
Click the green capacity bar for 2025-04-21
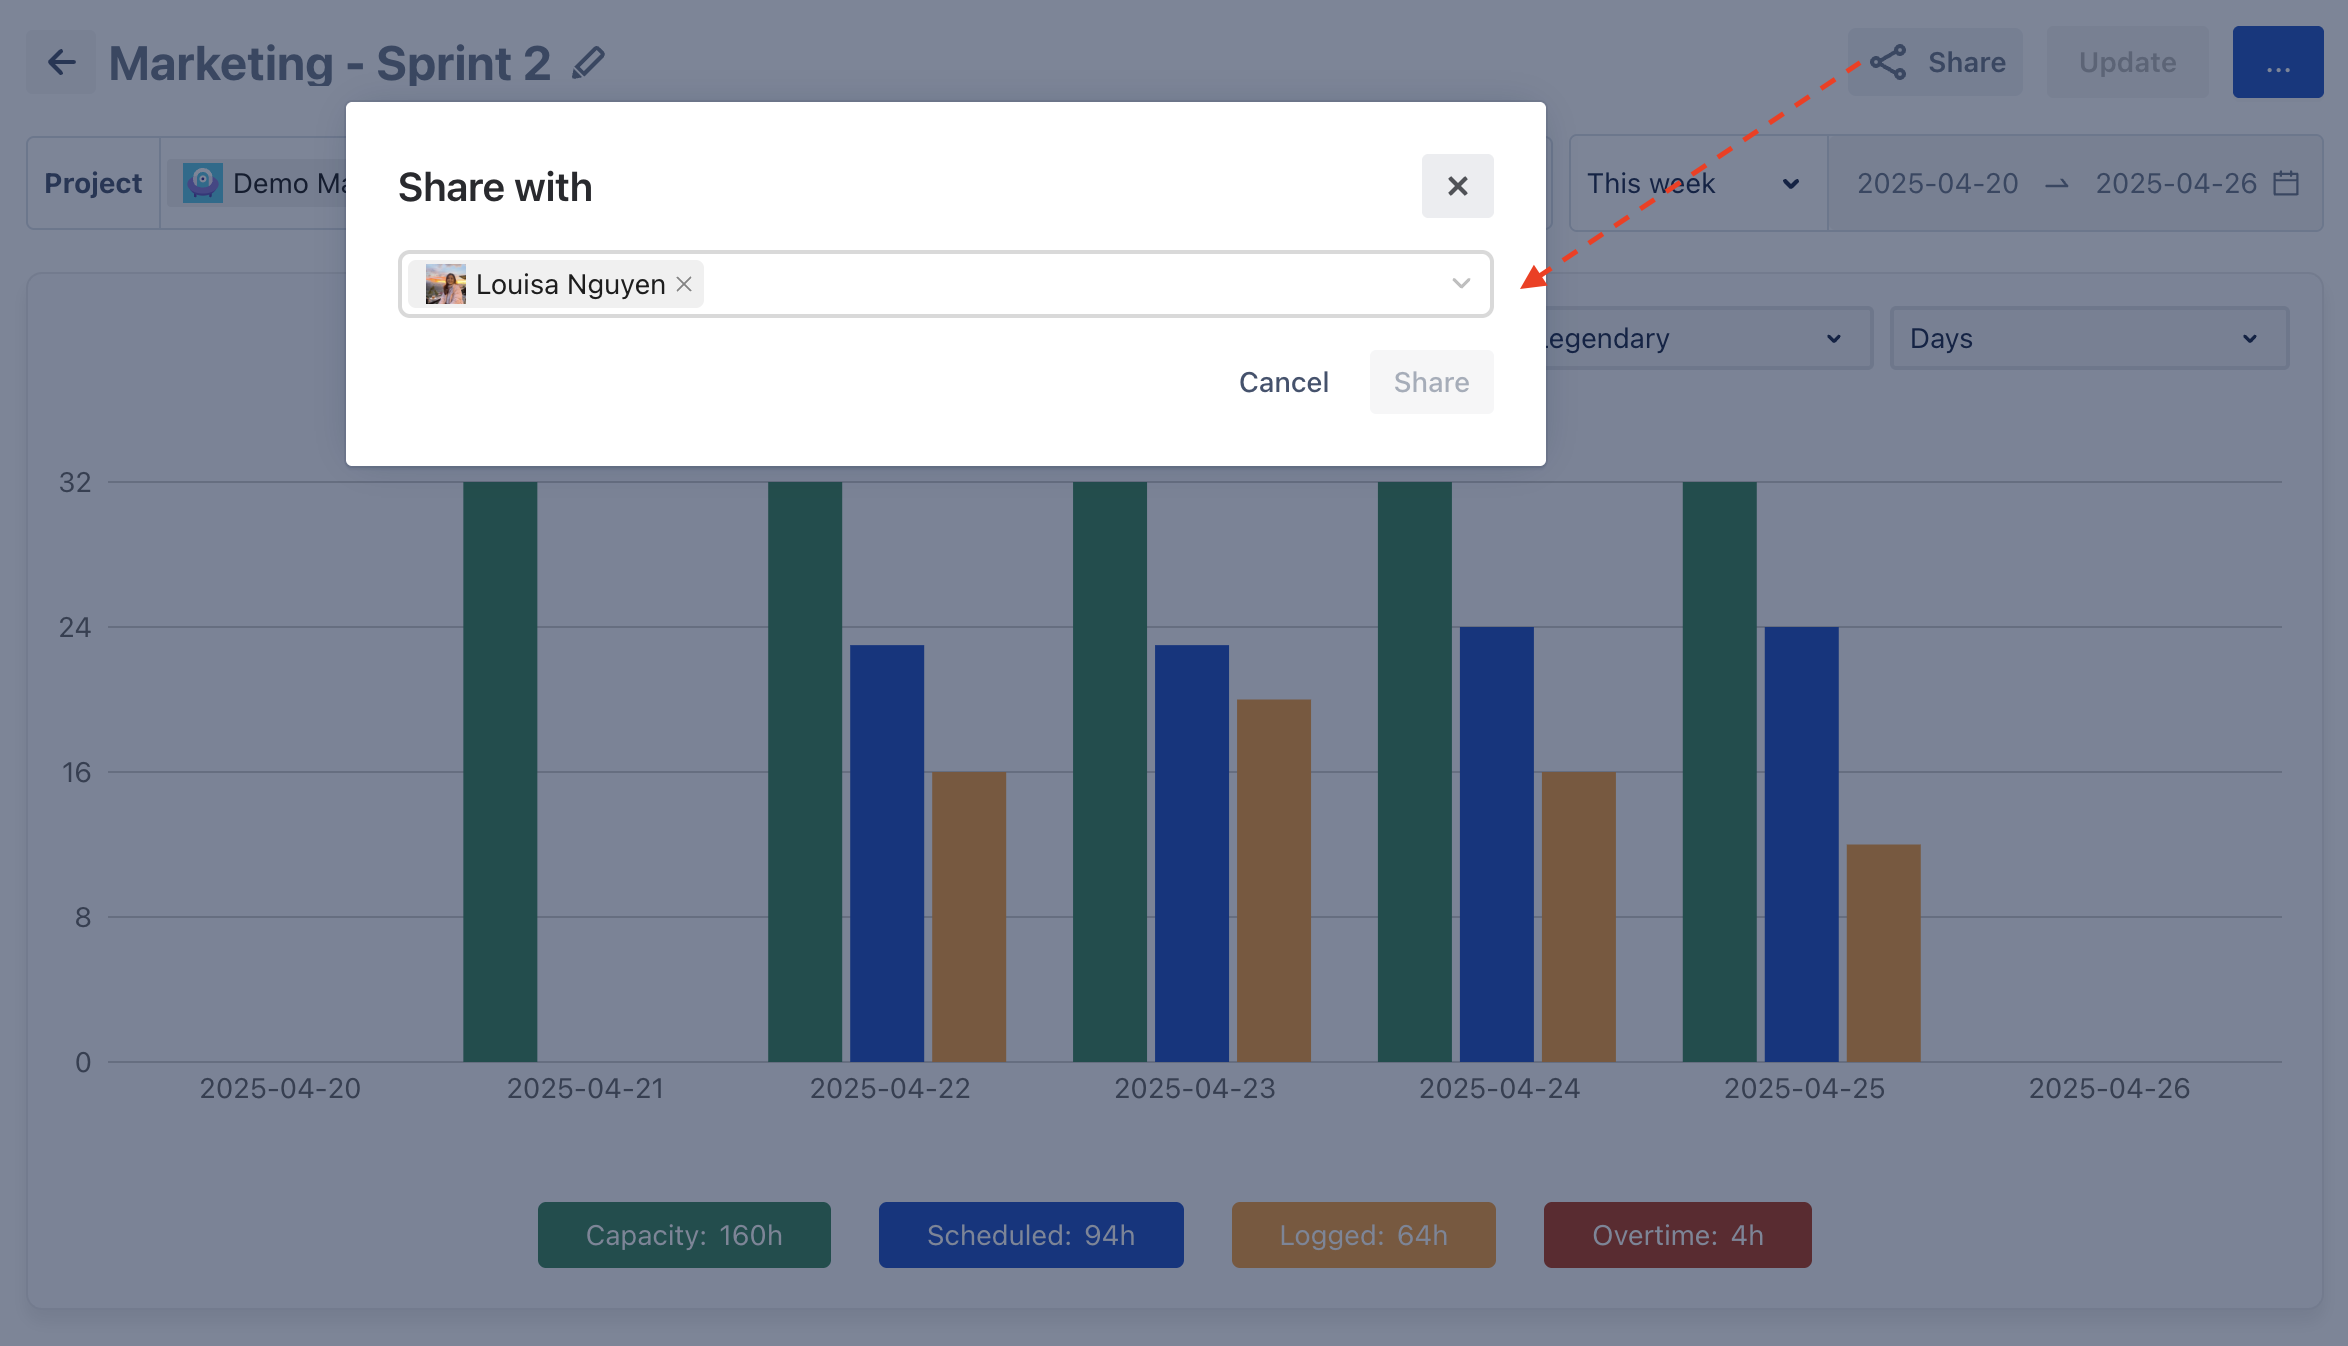coord(499,771)
